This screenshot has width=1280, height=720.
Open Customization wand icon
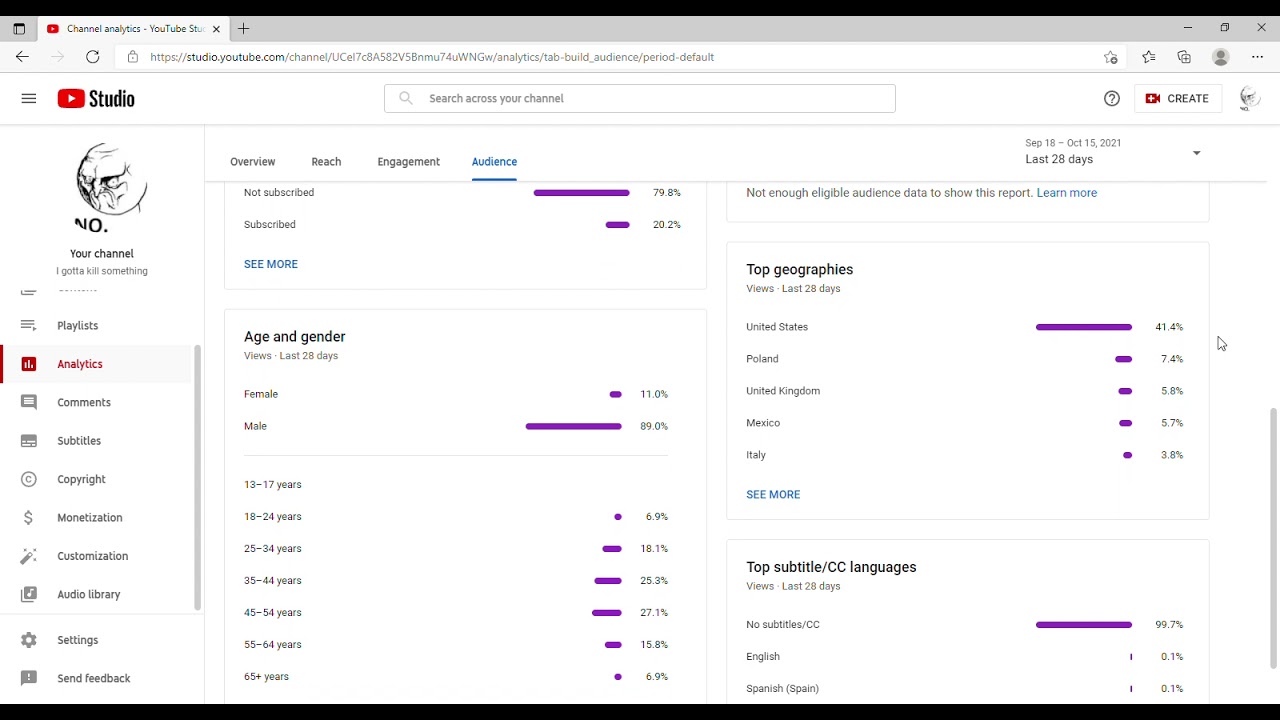click(x=29, y=556)
